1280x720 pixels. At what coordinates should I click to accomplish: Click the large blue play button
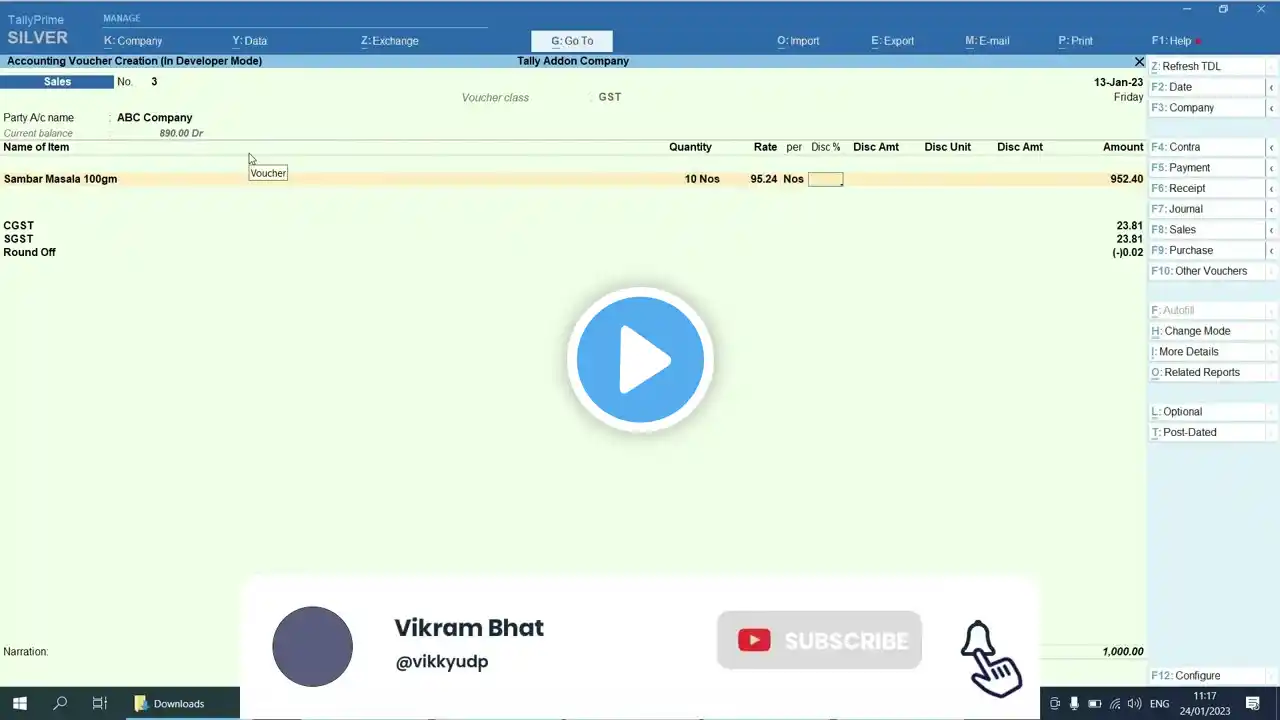pyautogui.click(x=640, y=360)
